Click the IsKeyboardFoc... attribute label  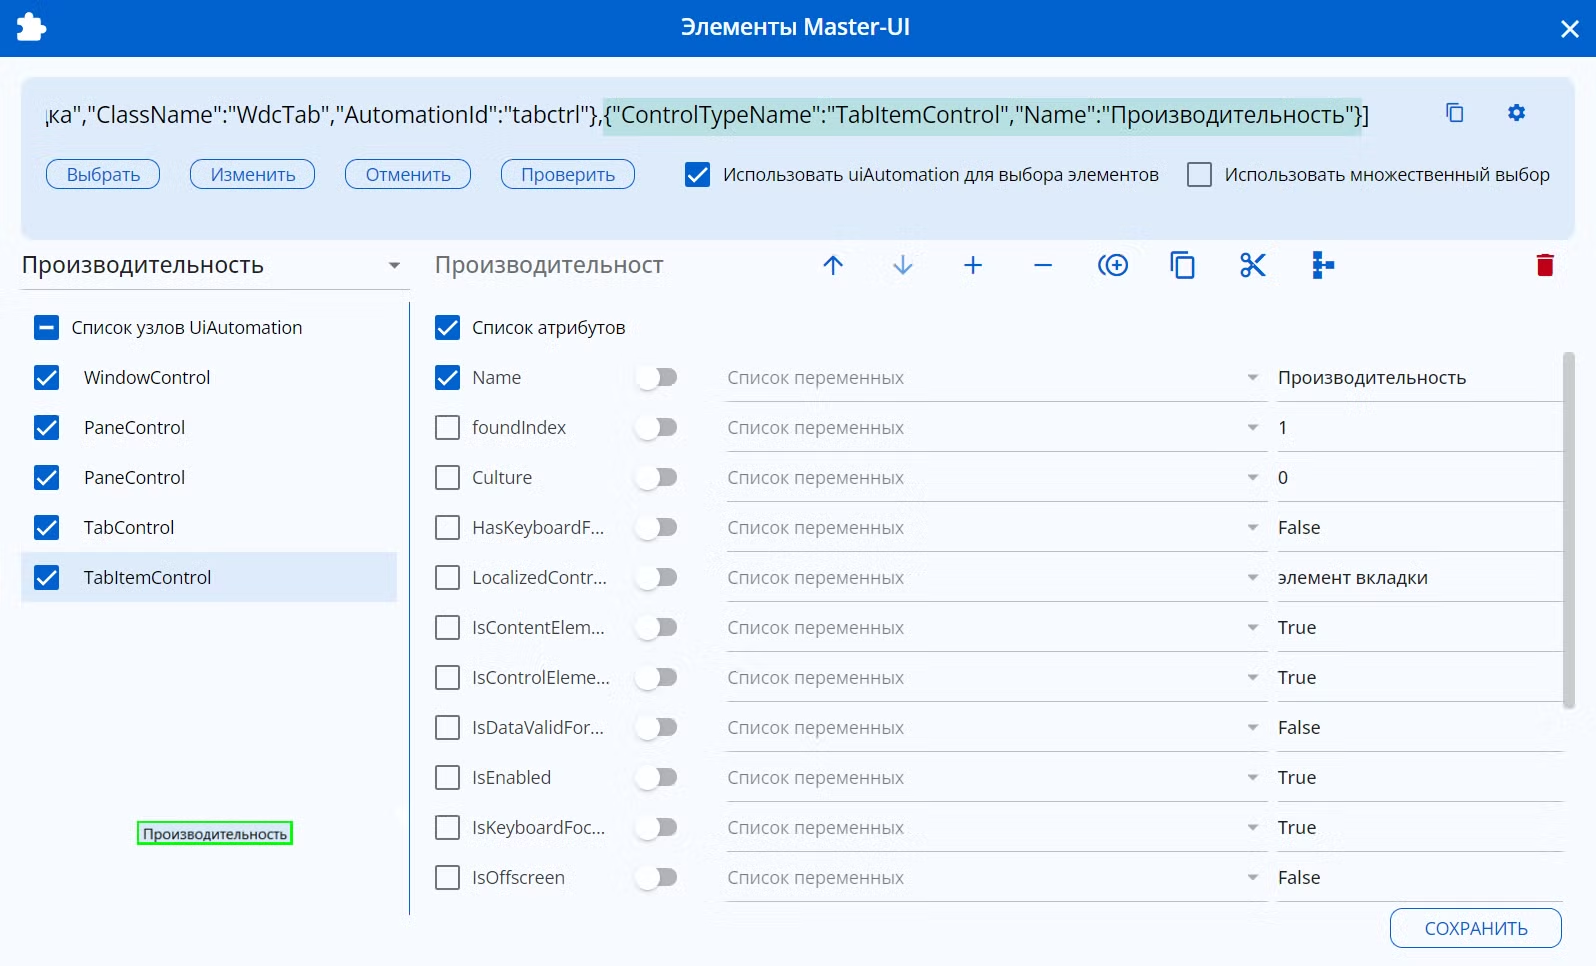538,827
